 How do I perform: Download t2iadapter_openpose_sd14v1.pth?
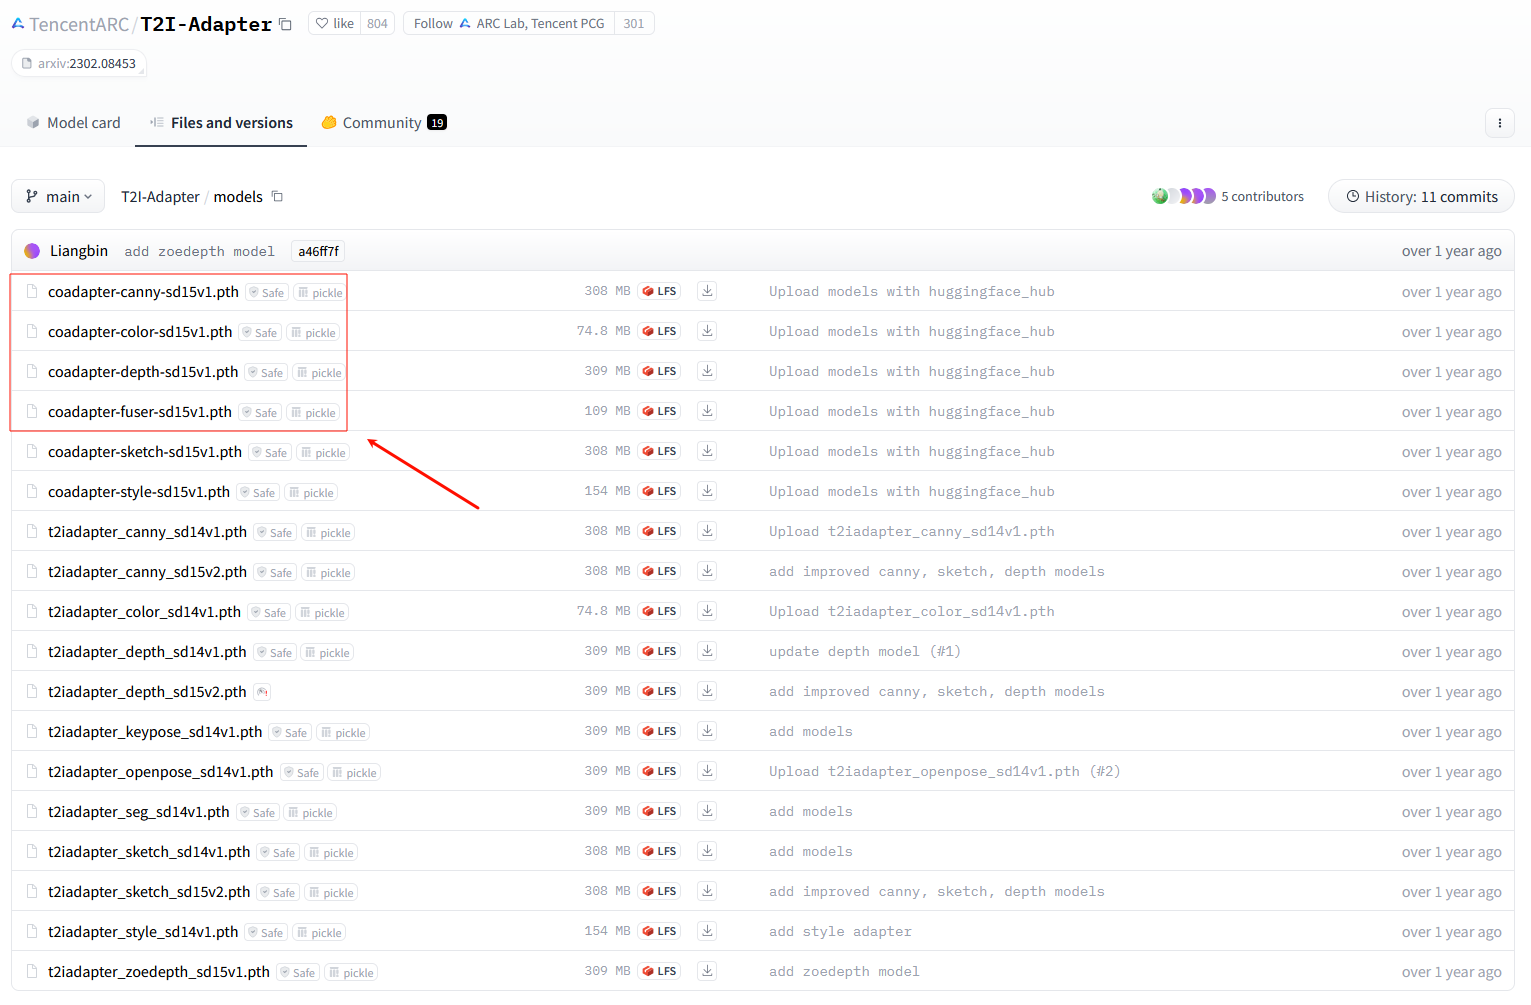[707, 771]
